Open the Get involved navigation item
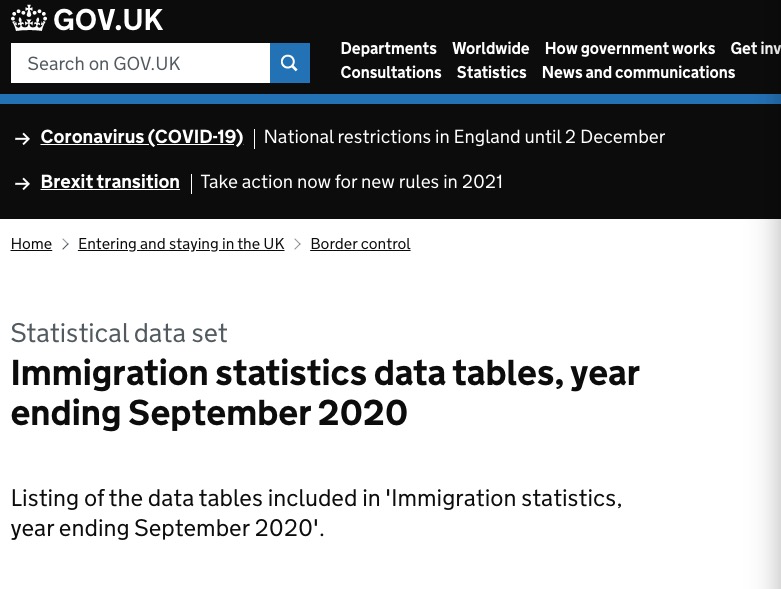This screenshot has height=589, width=781. tap(756, 48)
